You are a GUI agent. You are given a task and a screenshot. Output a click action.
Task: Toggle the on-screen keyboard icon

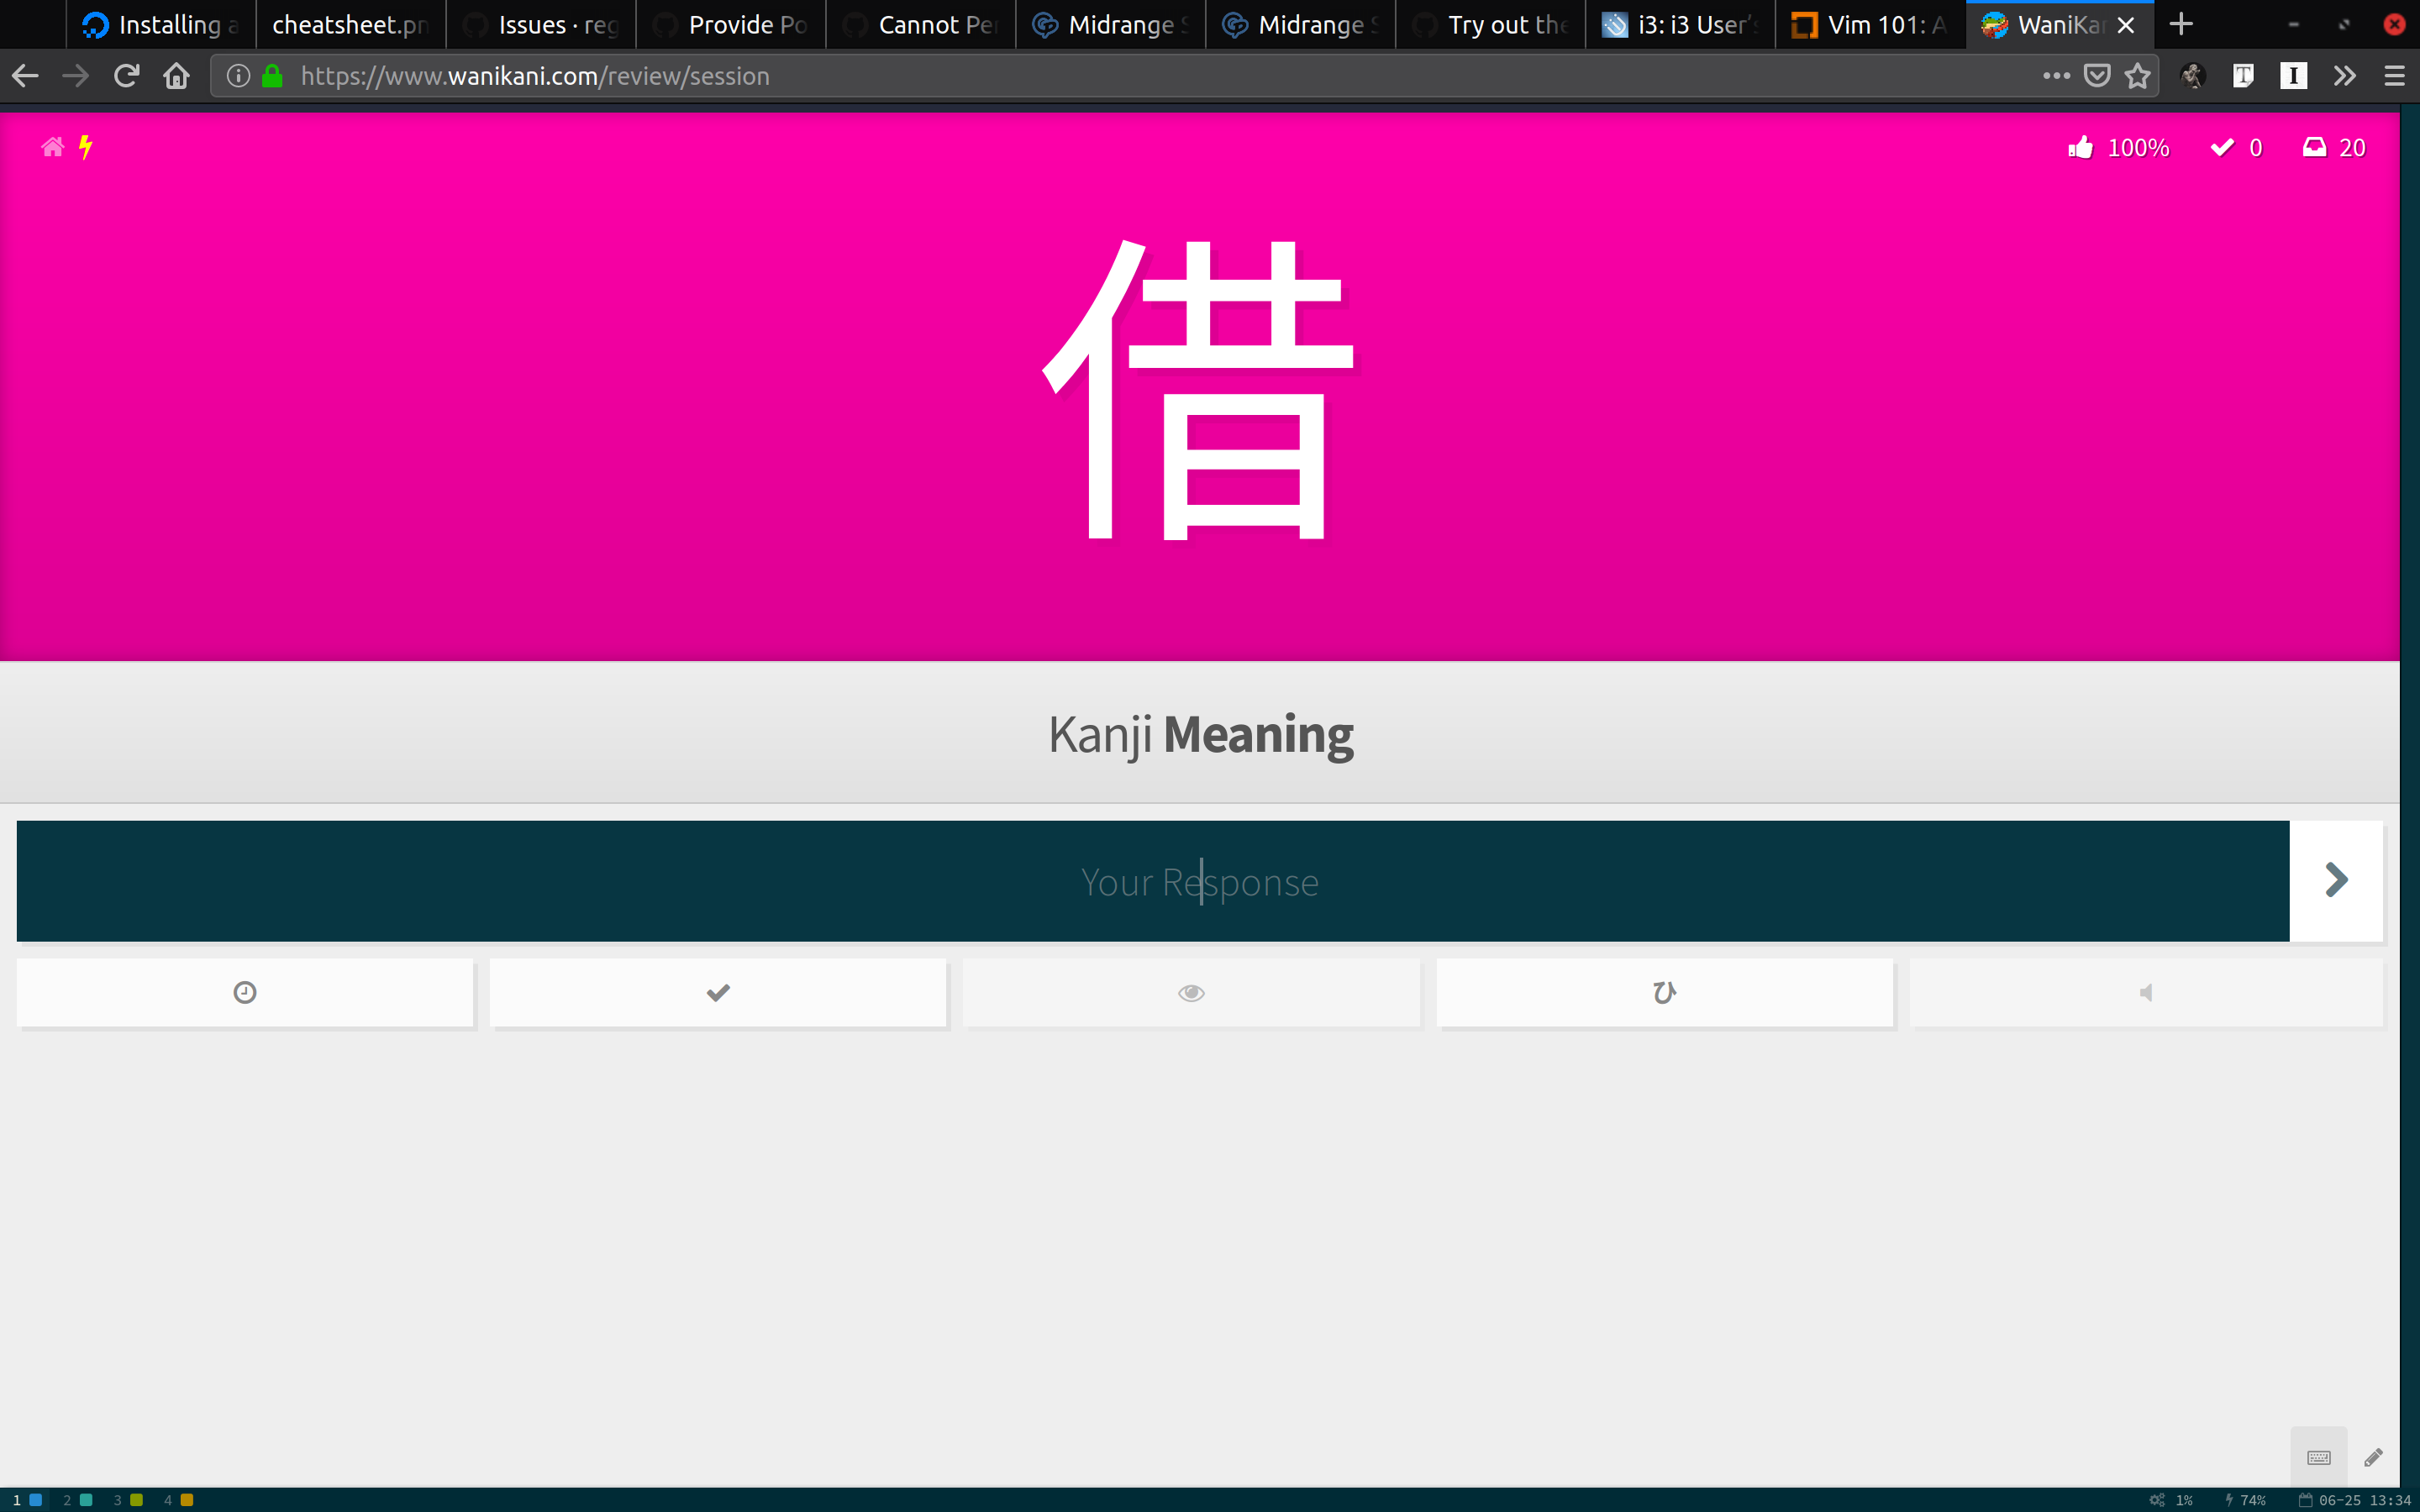coord(2318,1457)
